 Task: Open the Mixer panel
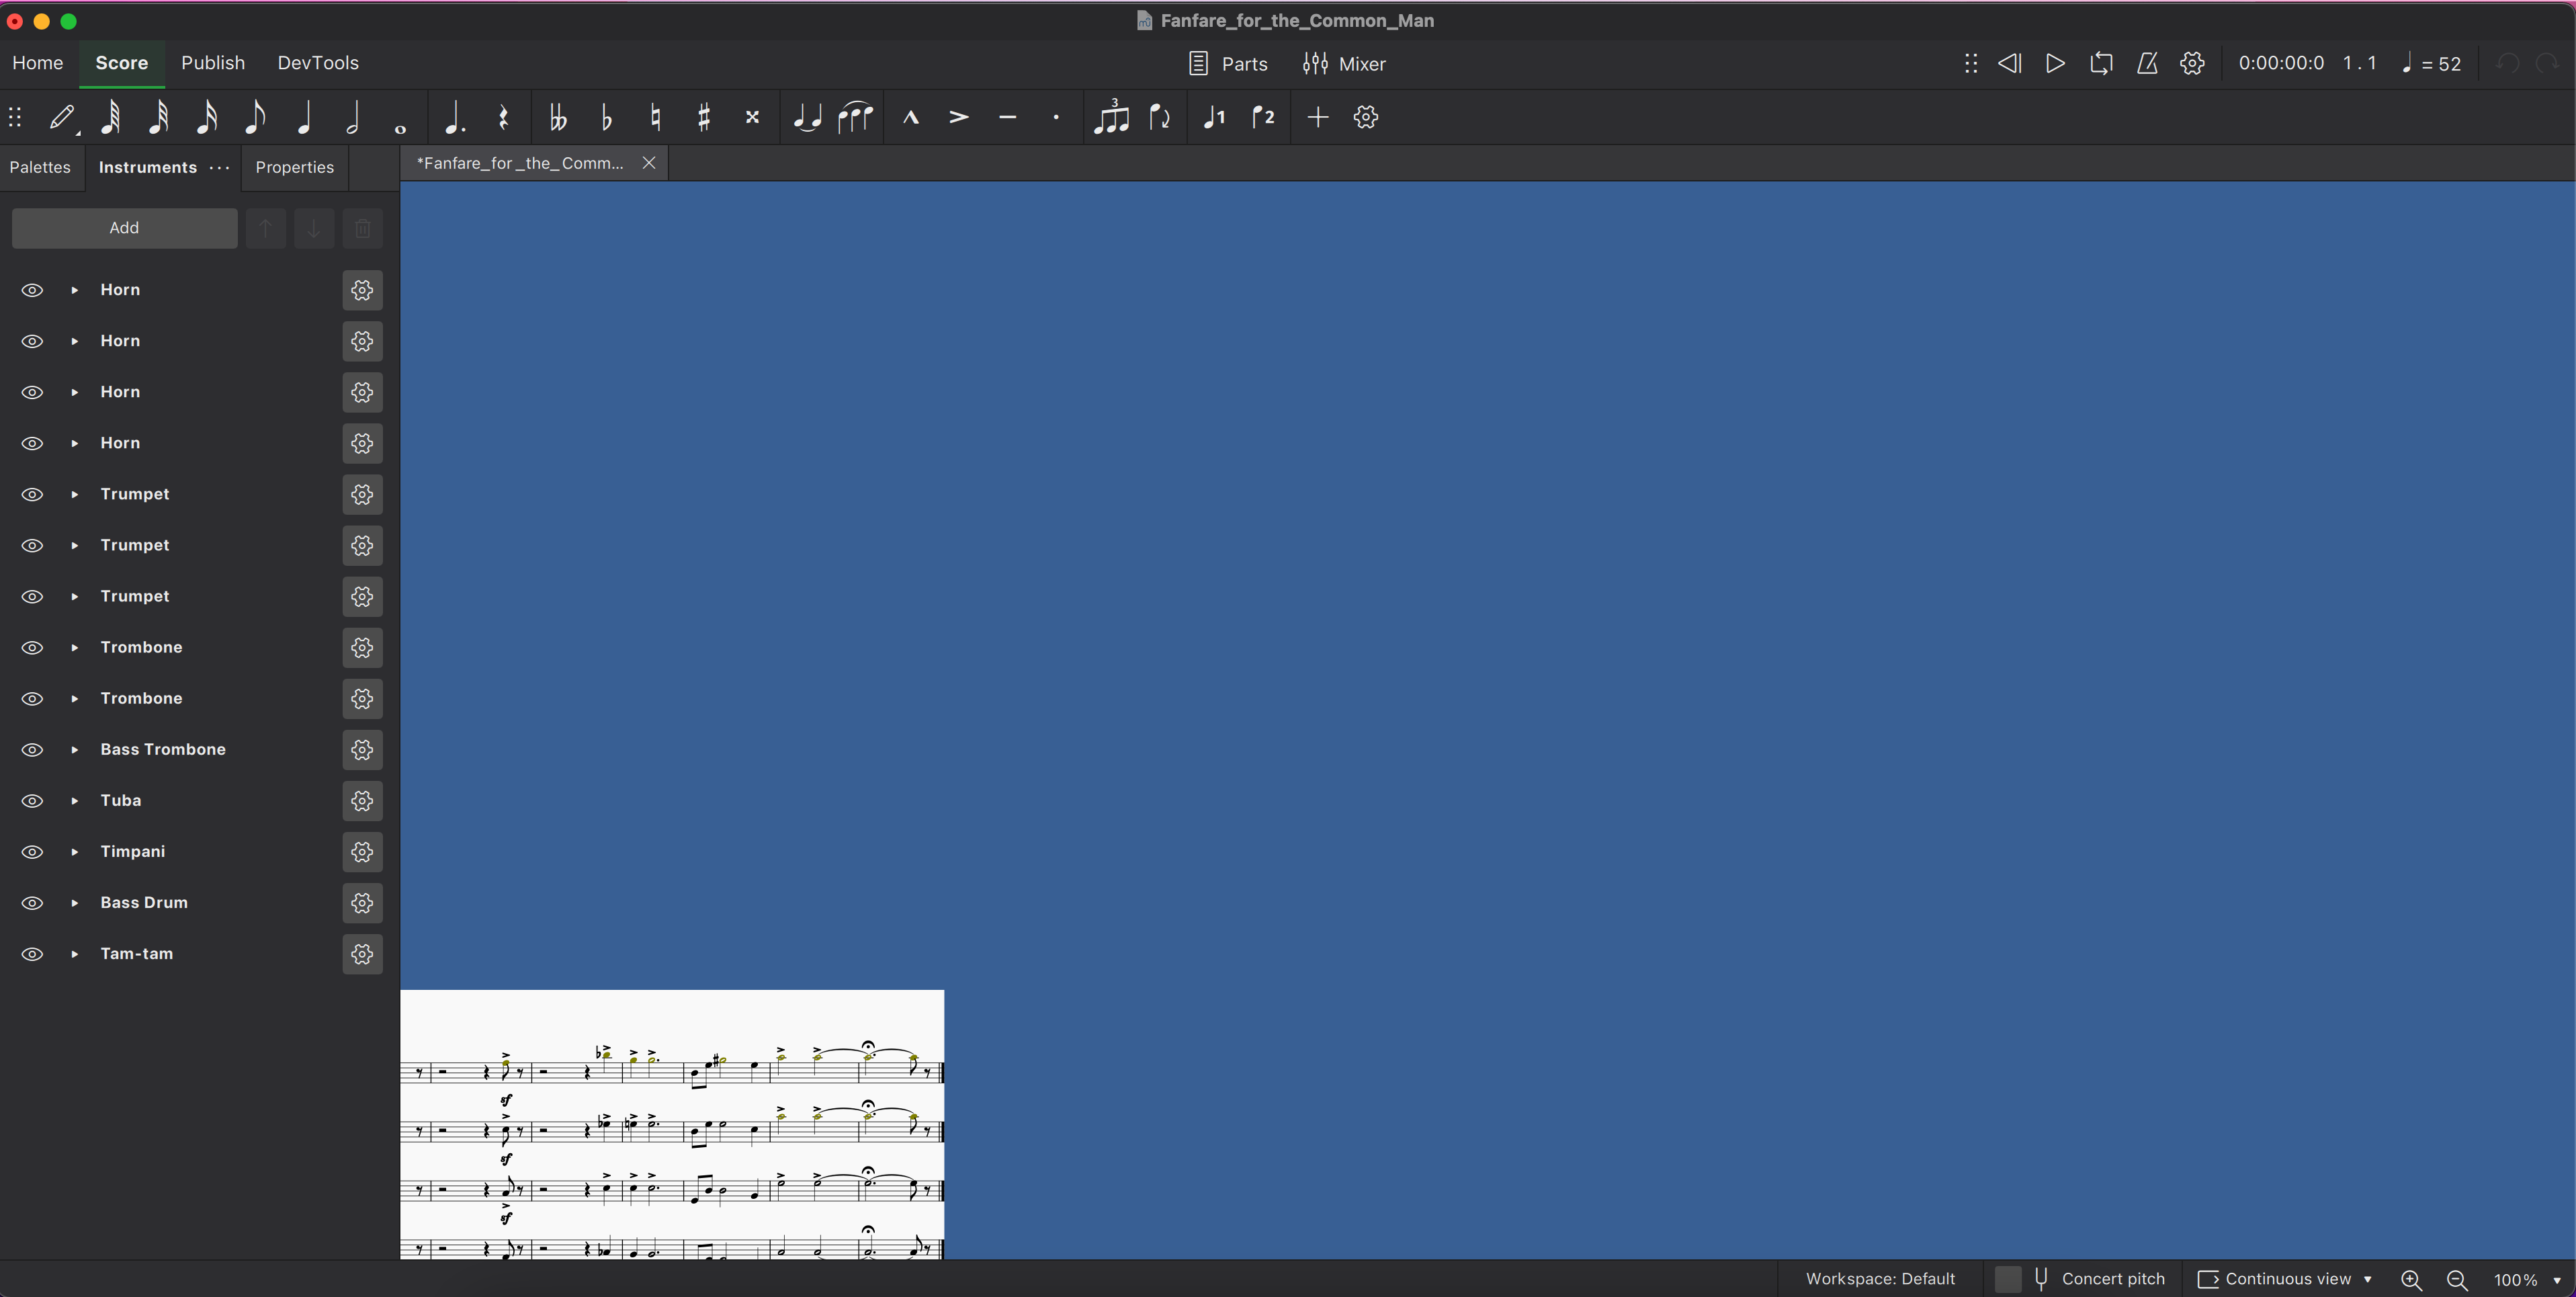coord(1344,63)
